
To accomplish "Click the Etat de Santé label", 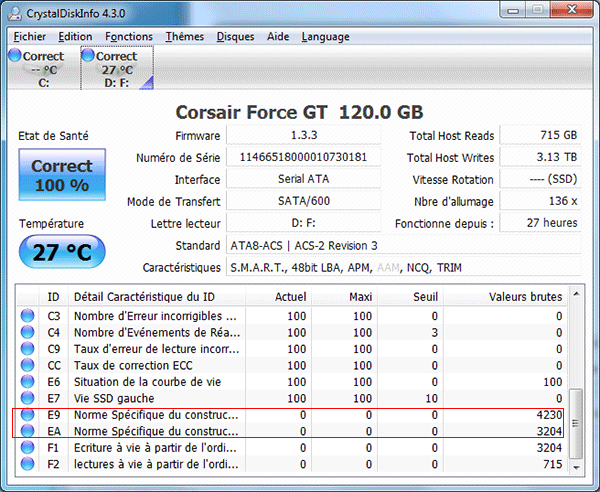I will [53, 136].
